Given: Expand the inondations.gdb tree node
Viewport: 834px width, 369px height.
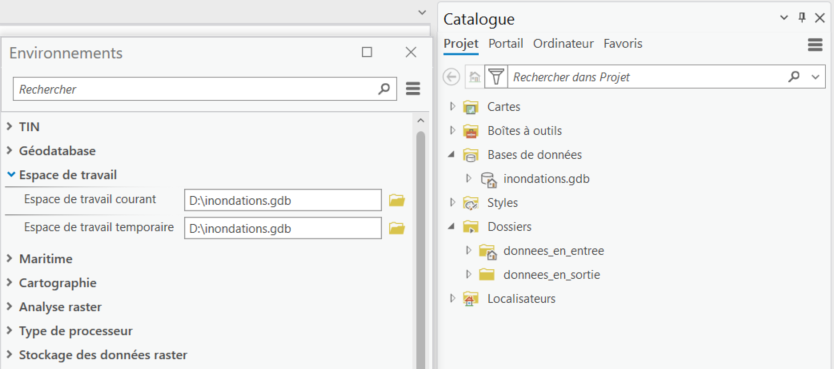Looking at the screenshot, I should pos(469,179).
